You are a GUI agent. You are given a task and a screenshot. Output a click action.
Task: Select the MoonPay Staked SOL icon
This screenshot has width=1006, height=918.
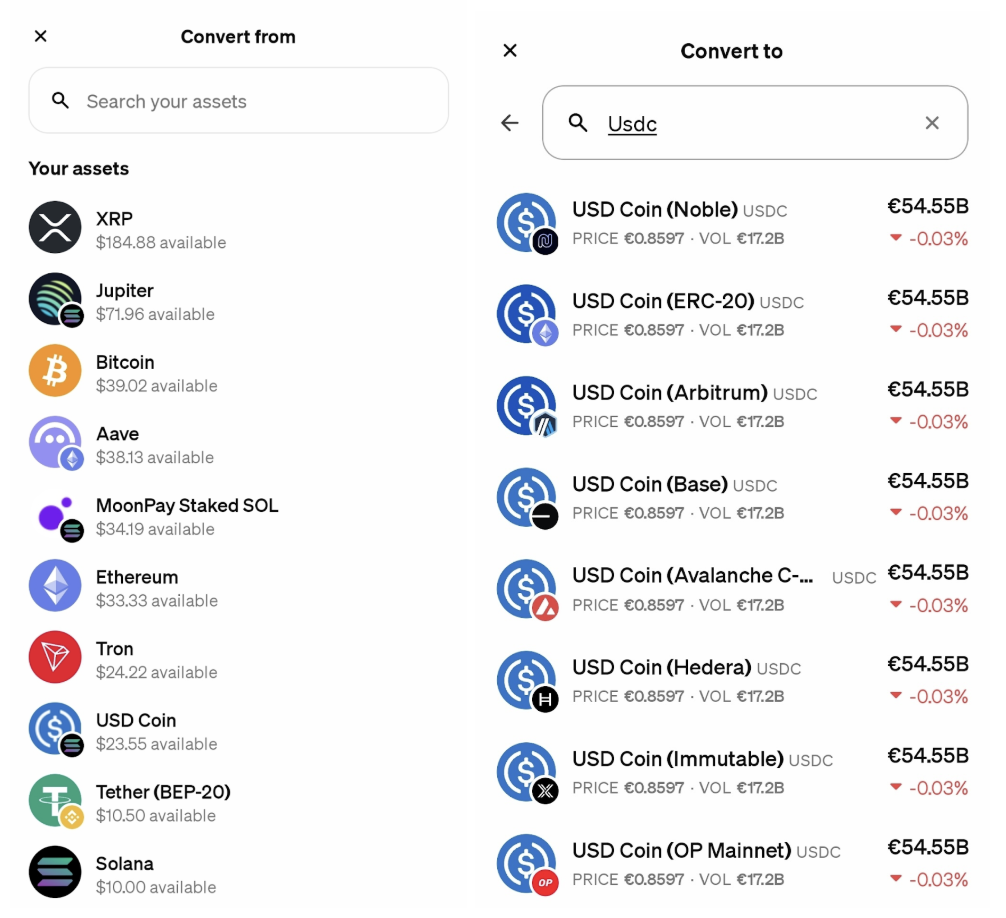[x=58, y=517]
